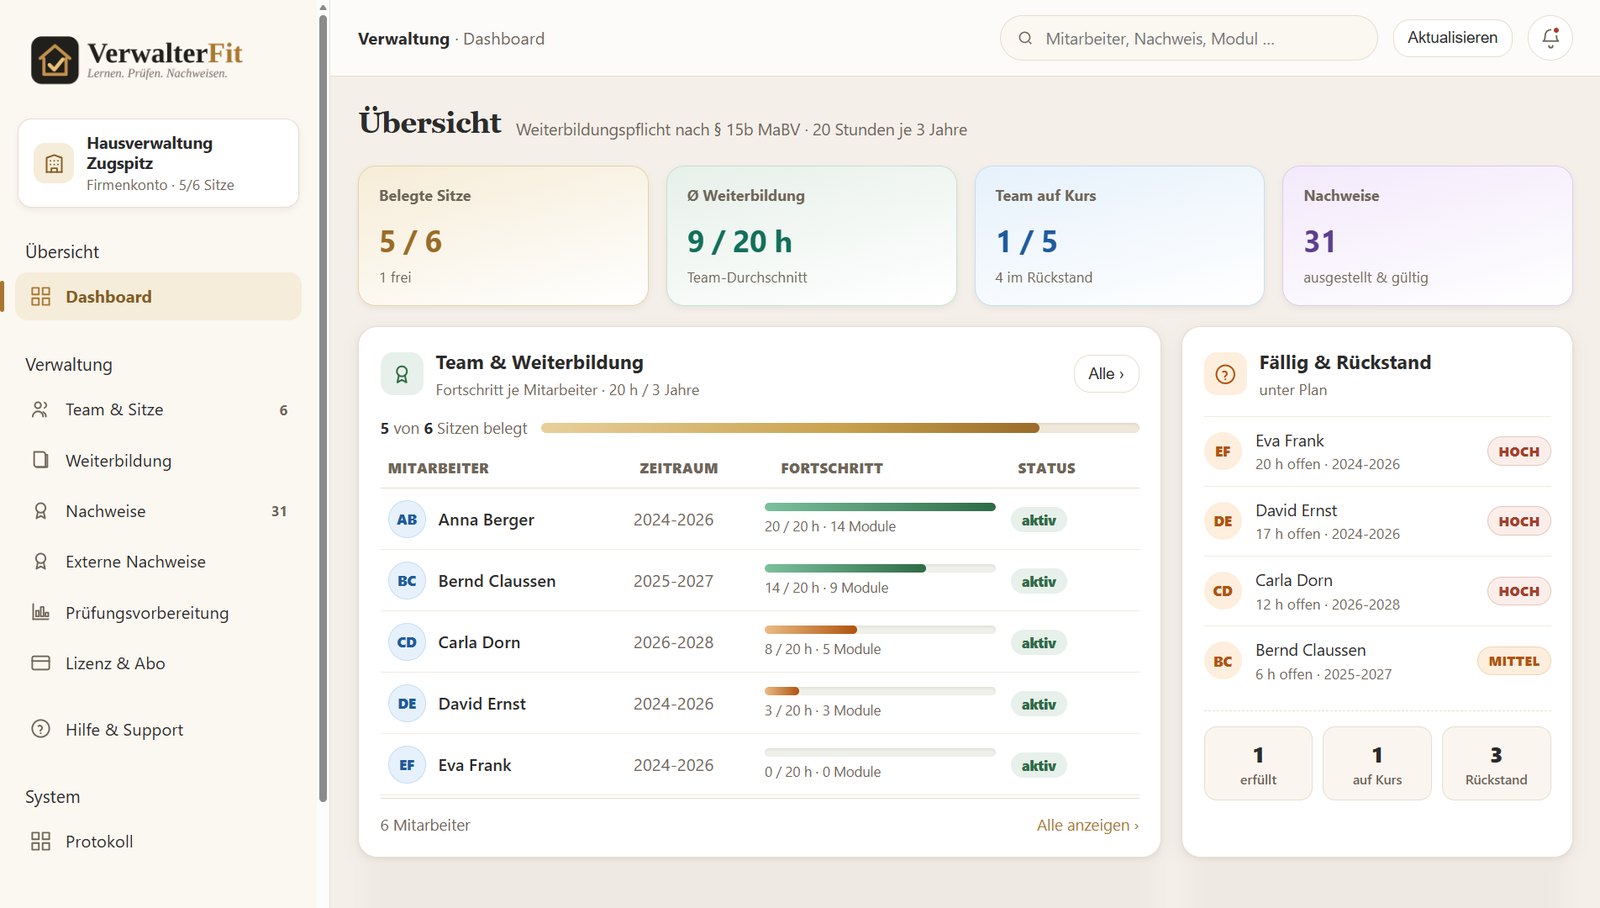Click David Ernst's DE avatar in table

pos(407,704)
